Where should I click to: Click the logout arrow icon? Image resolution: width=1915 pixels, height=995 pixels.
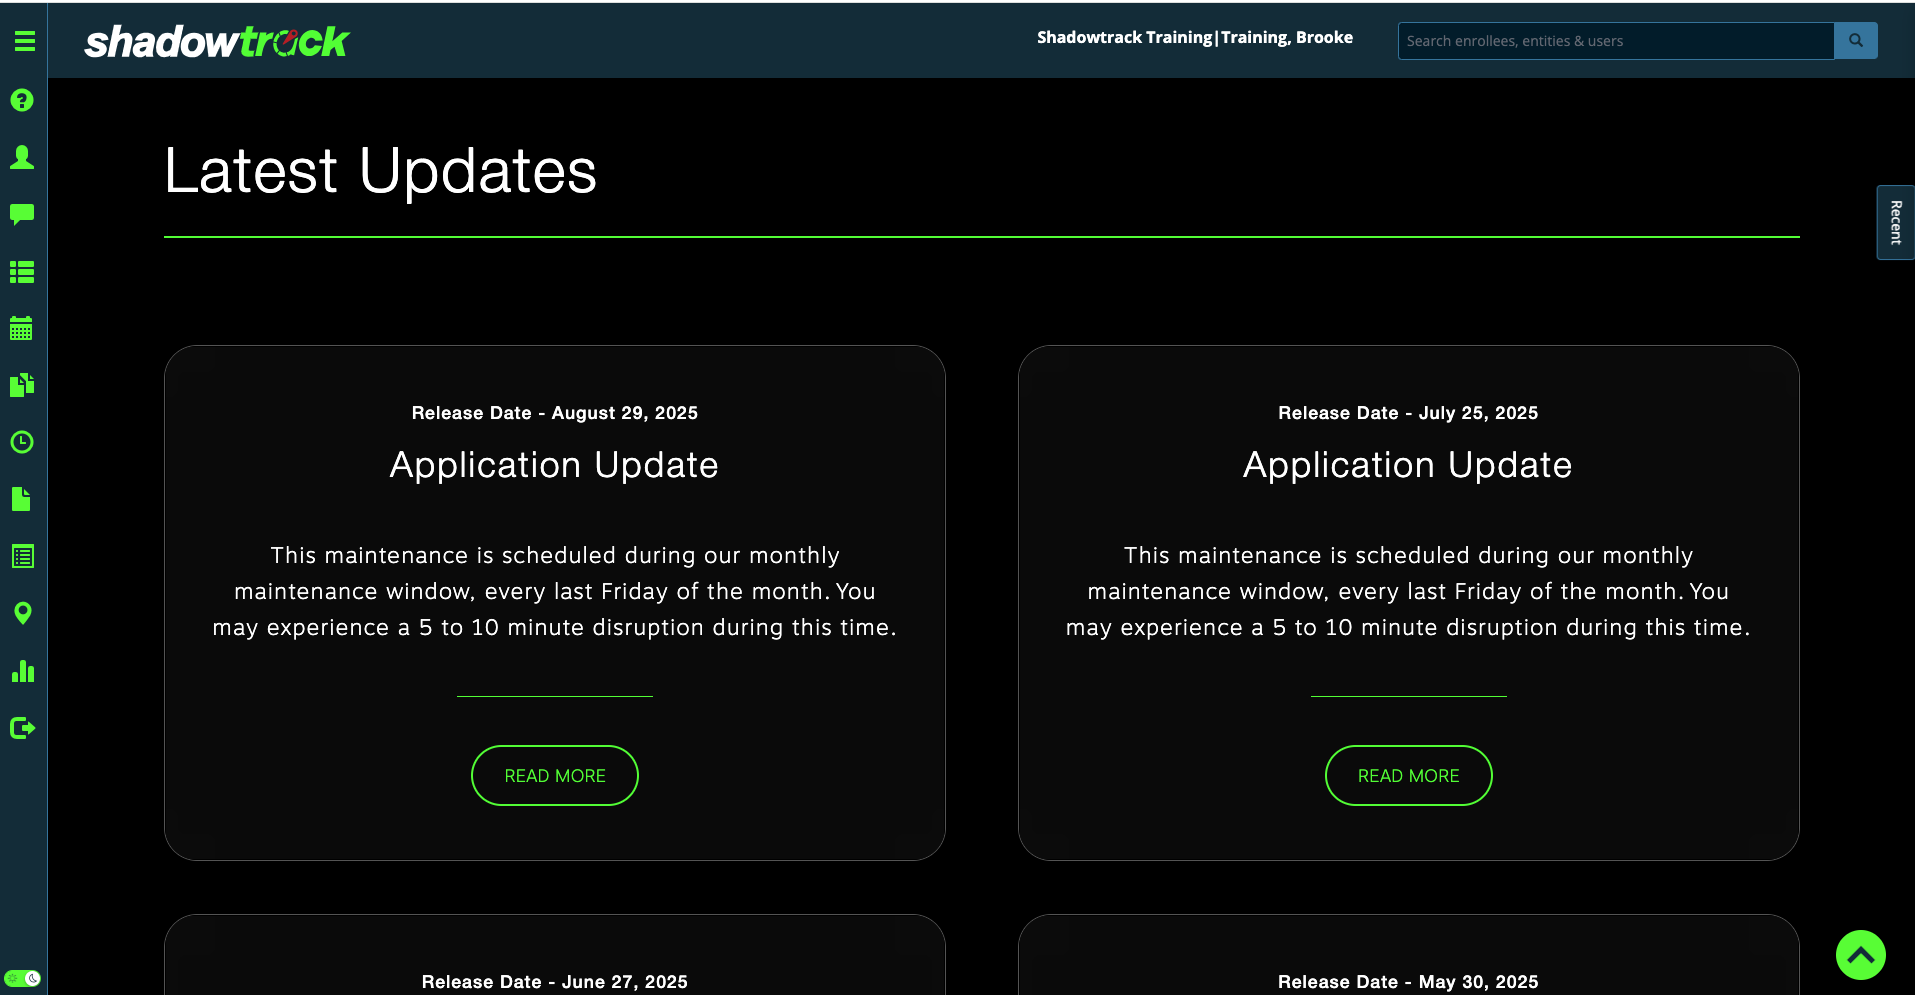click(22, 728)
